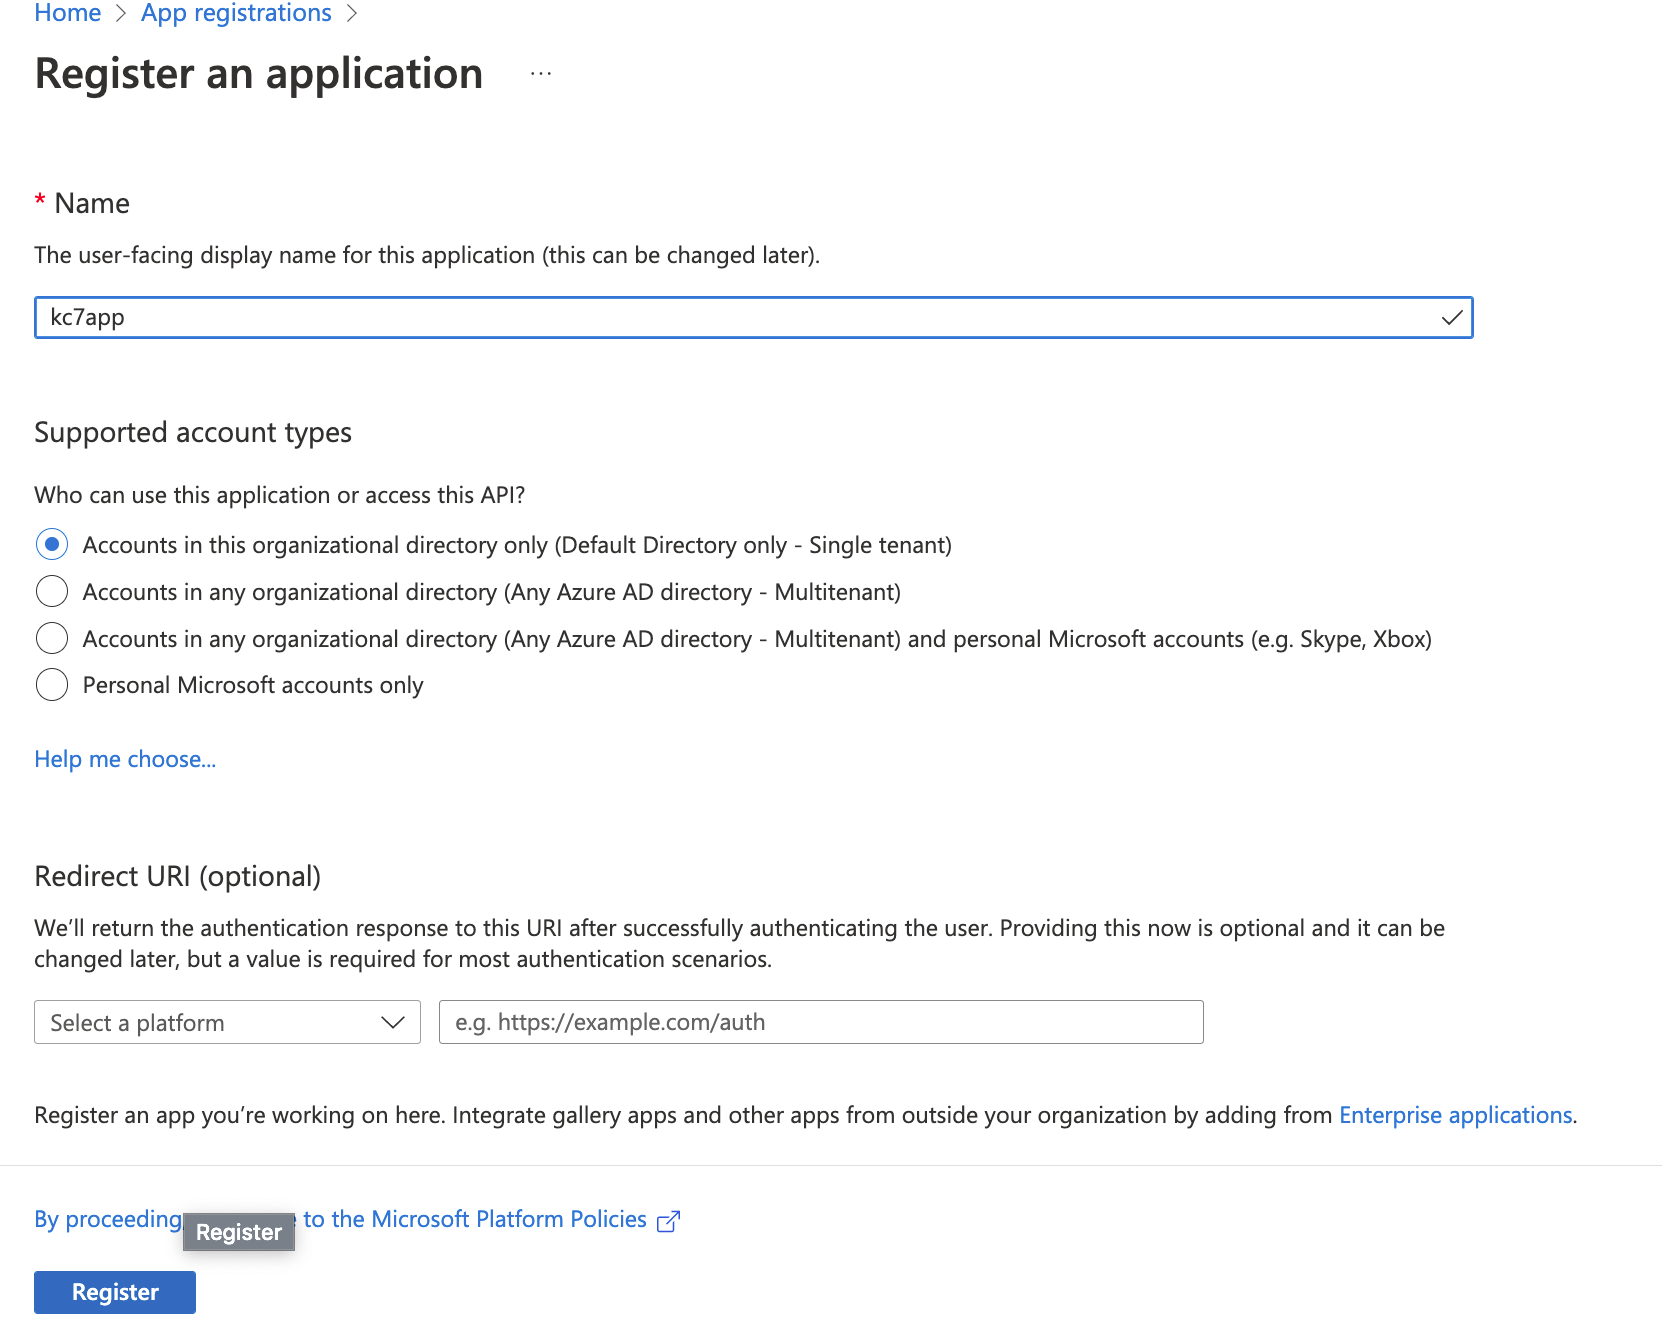Viewport: 1662px width, 1328px height.
Task: Click the Name field label
Action: (92, 203)
